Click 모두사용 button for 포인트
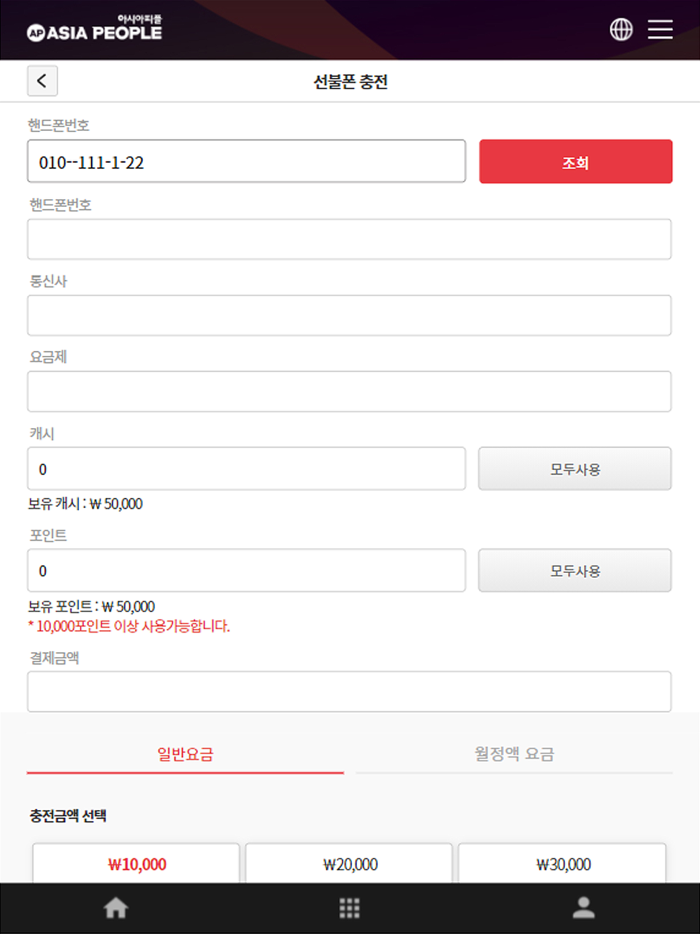The width and height of the screenshot is (700, 934). 575,571
